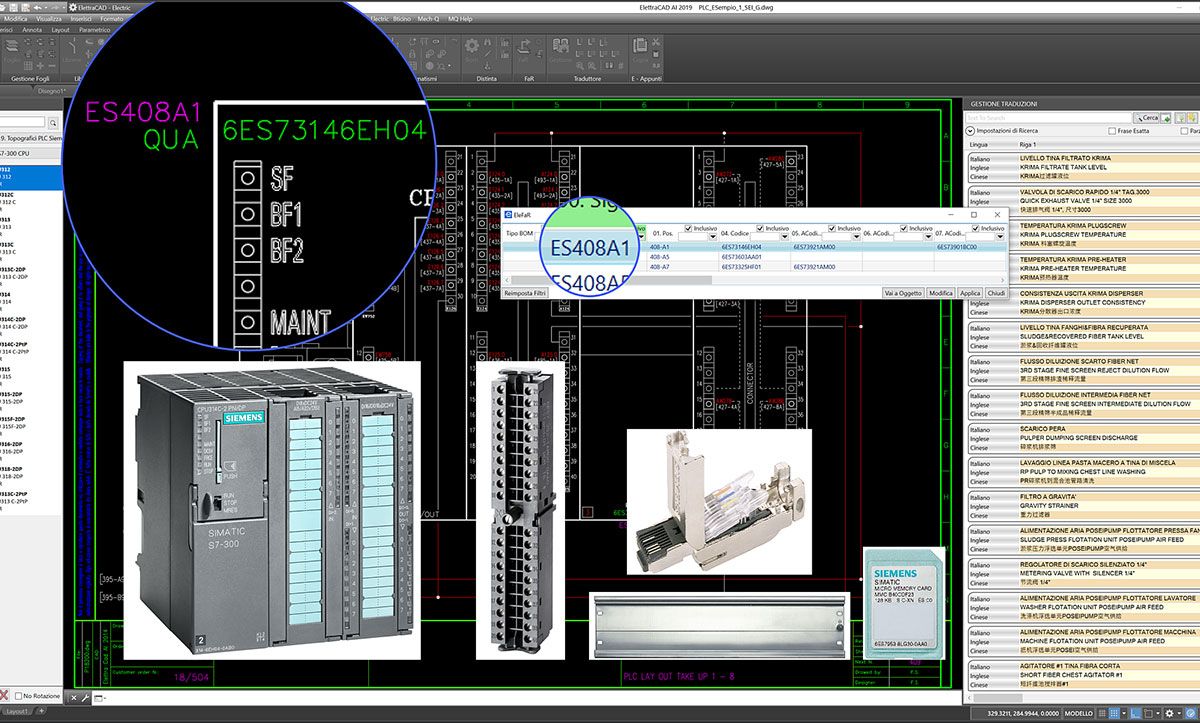The image size is (1200, 723).
Task: Toggle Inclusivo checkbox for 06. ACodi column
Action: coord(903,228)
